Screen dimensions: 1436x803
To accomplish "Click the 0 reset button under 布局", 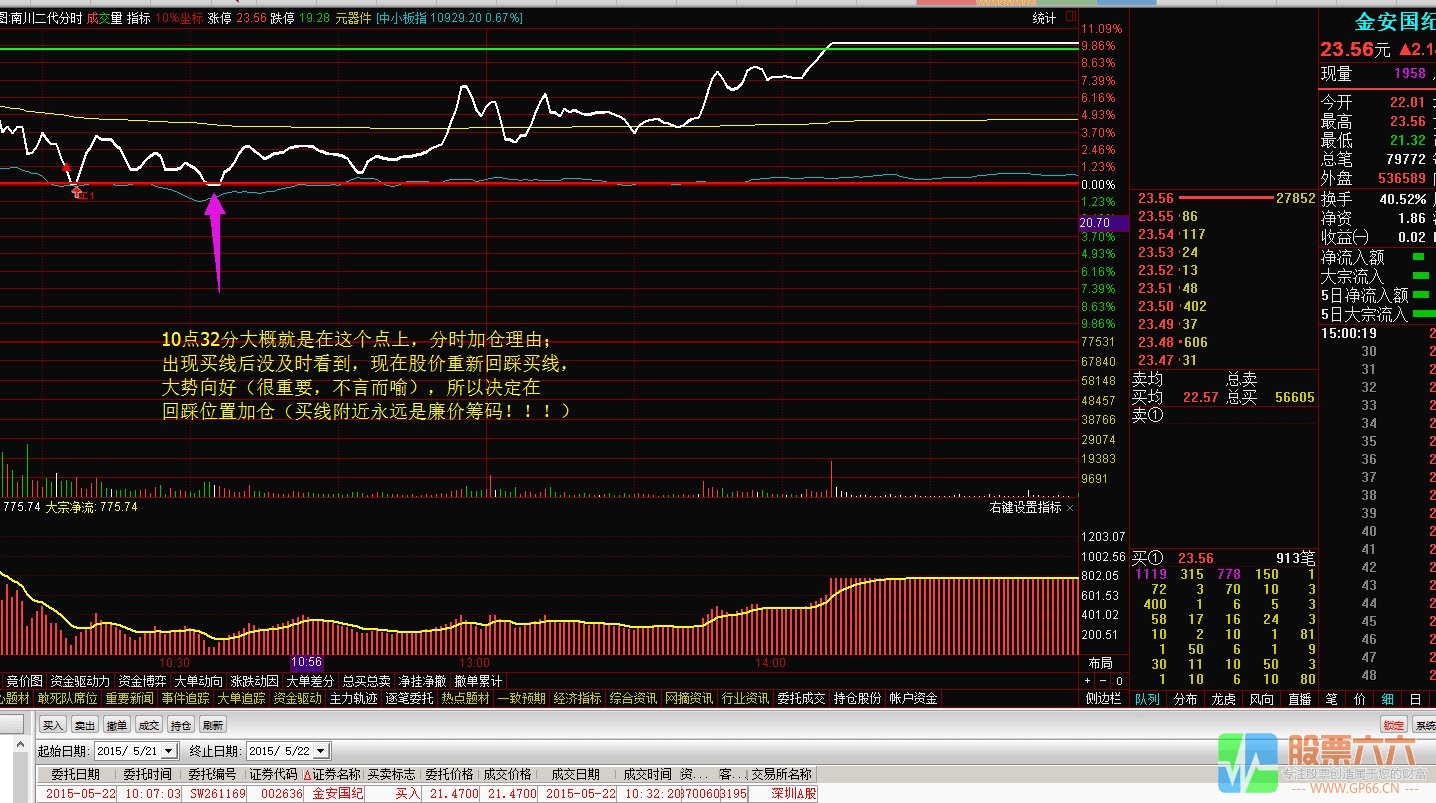I will point(1120,681).
